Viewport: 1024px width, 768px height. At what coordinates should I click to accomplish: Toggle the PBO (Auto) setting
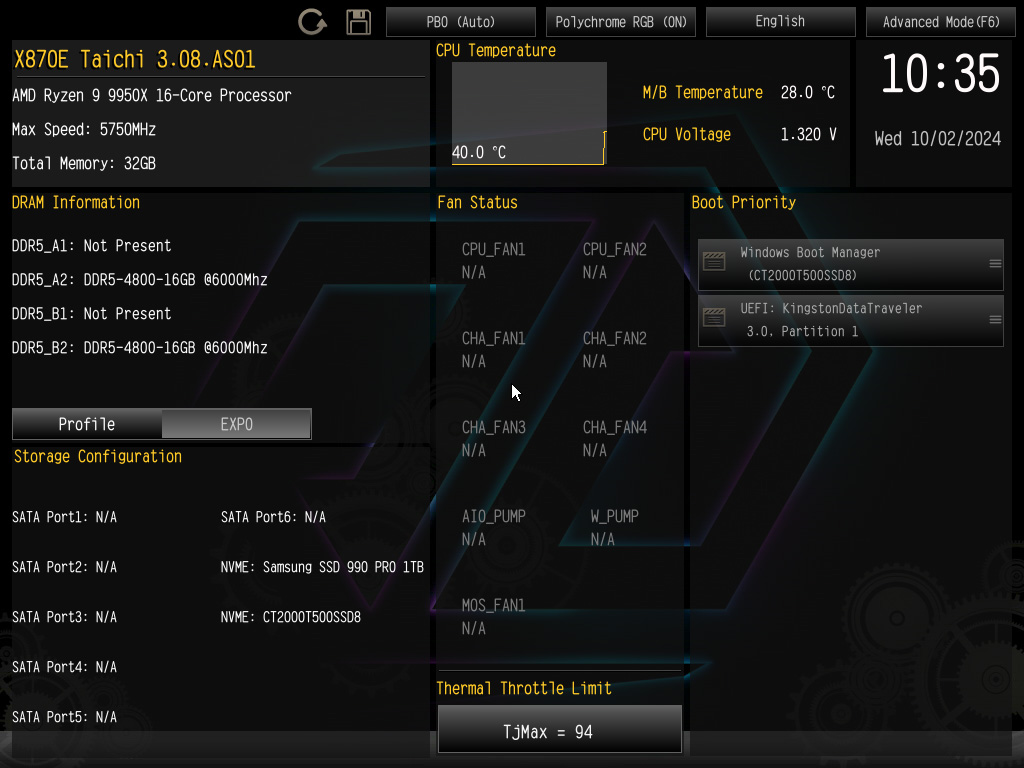pos(461,22)
